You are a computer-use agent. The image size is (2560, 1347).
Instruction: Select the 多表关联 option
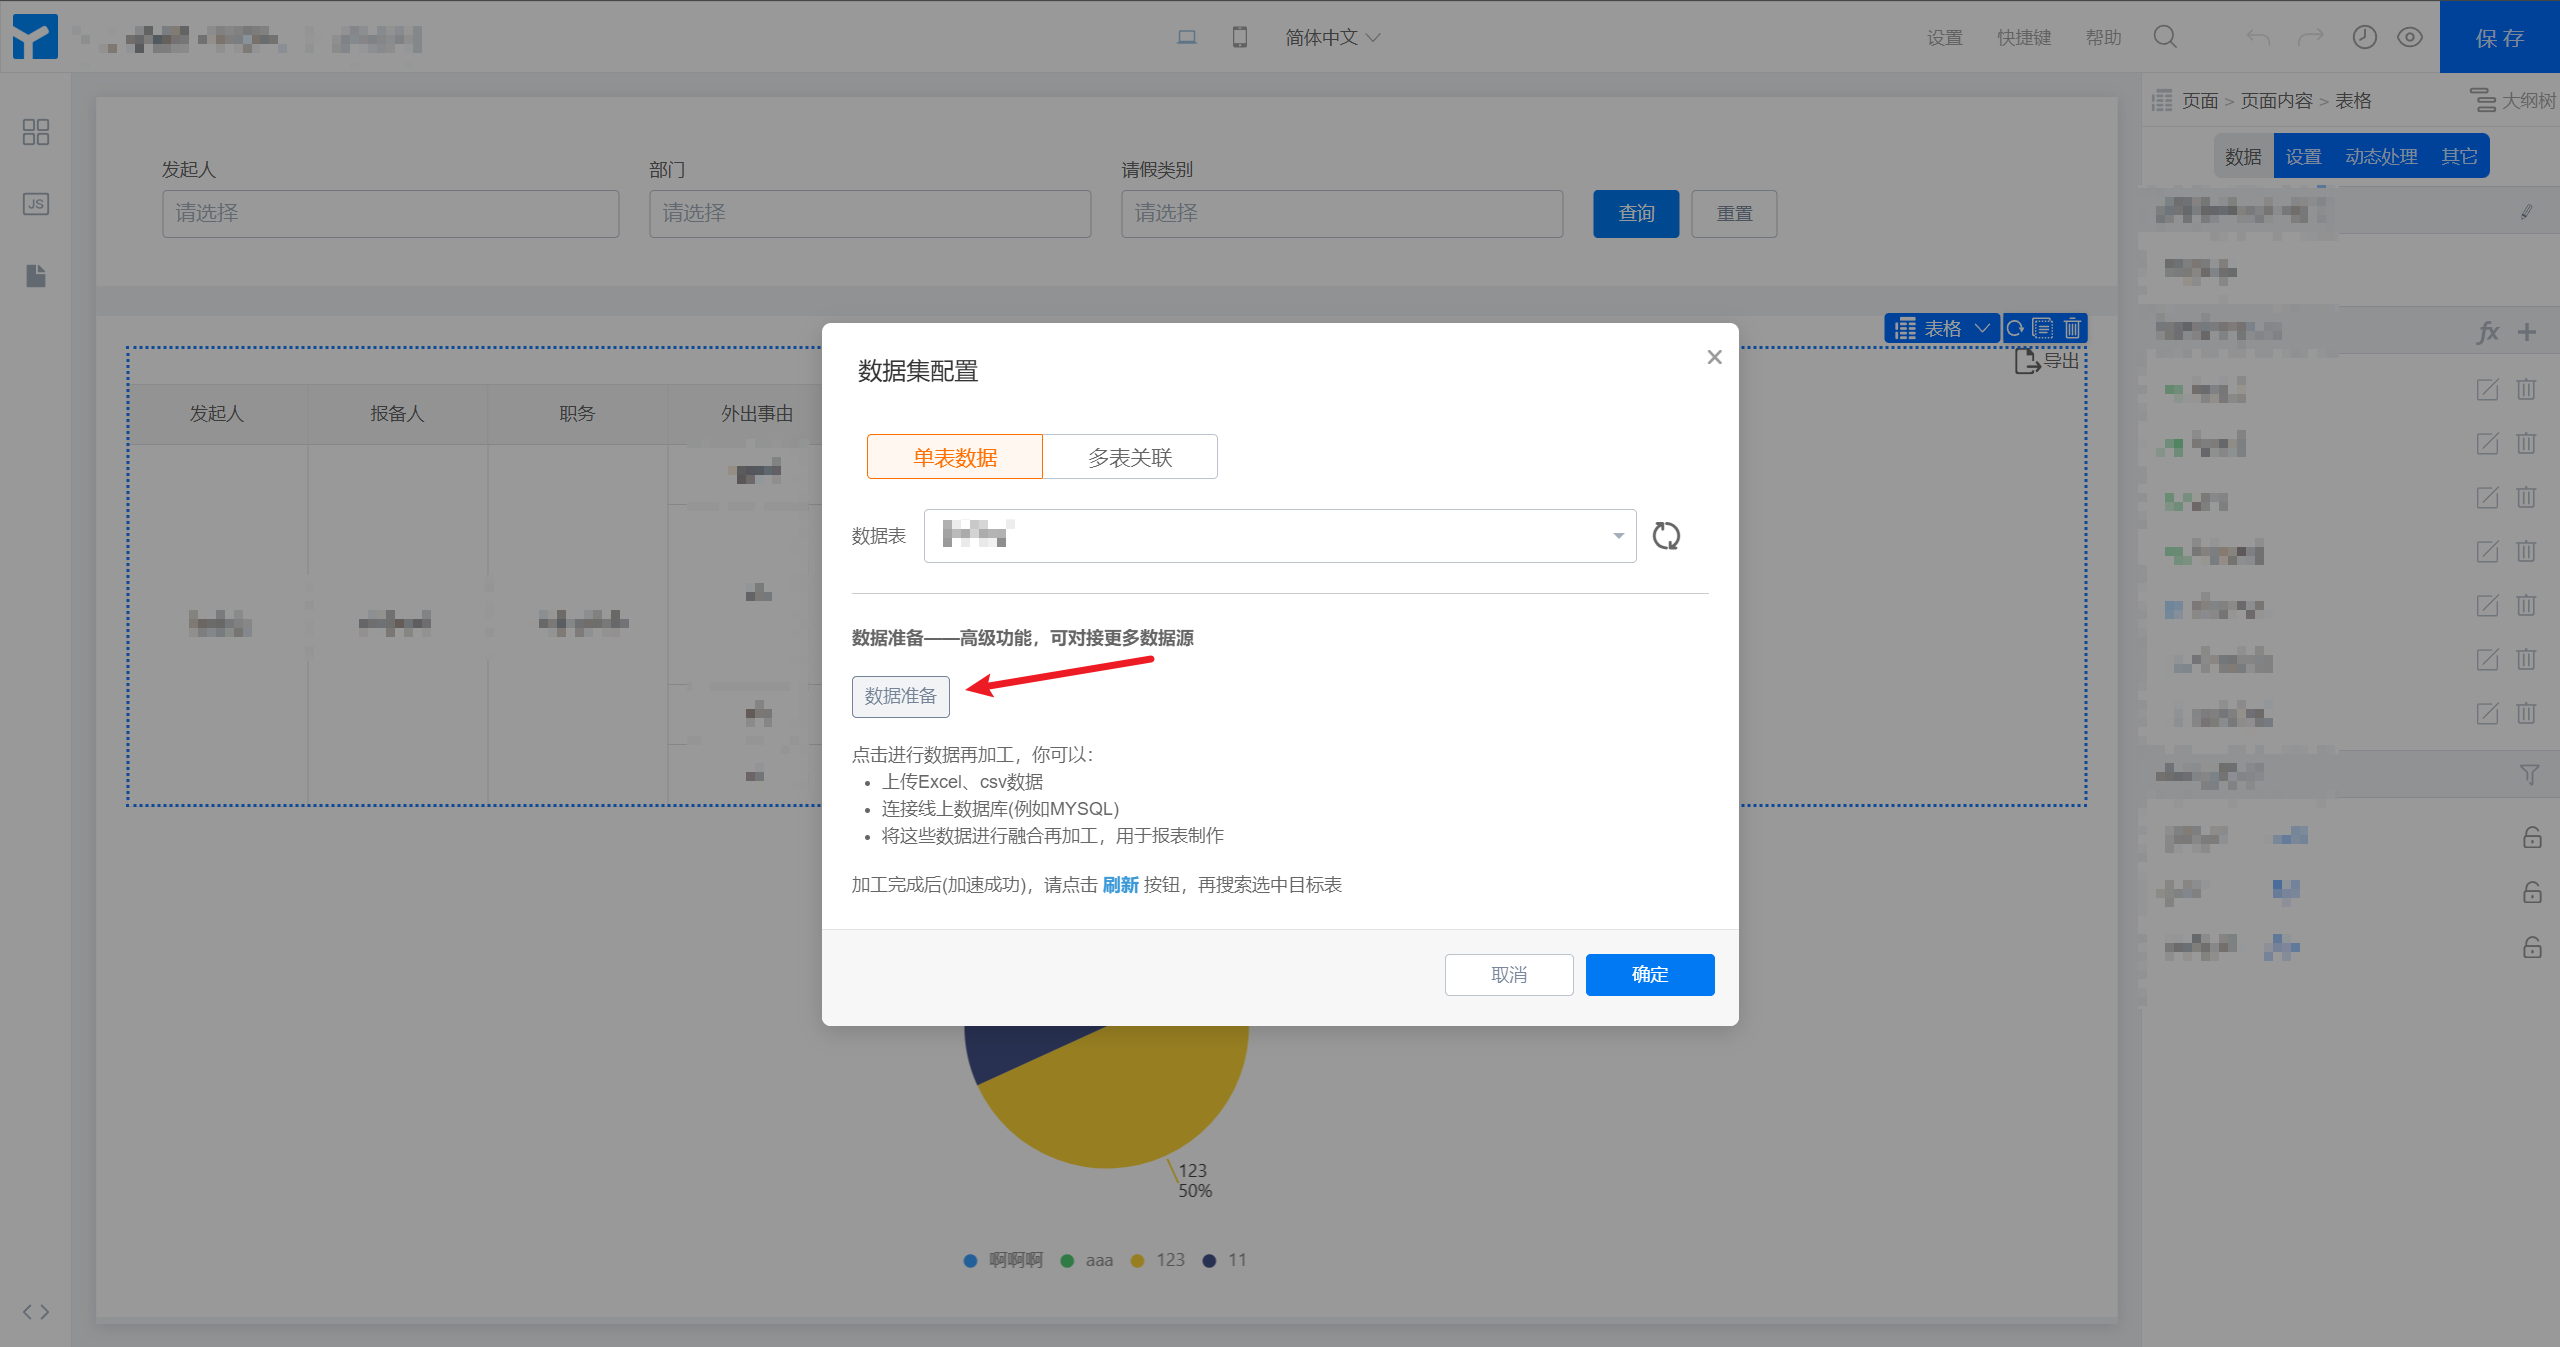point(1130,457)
